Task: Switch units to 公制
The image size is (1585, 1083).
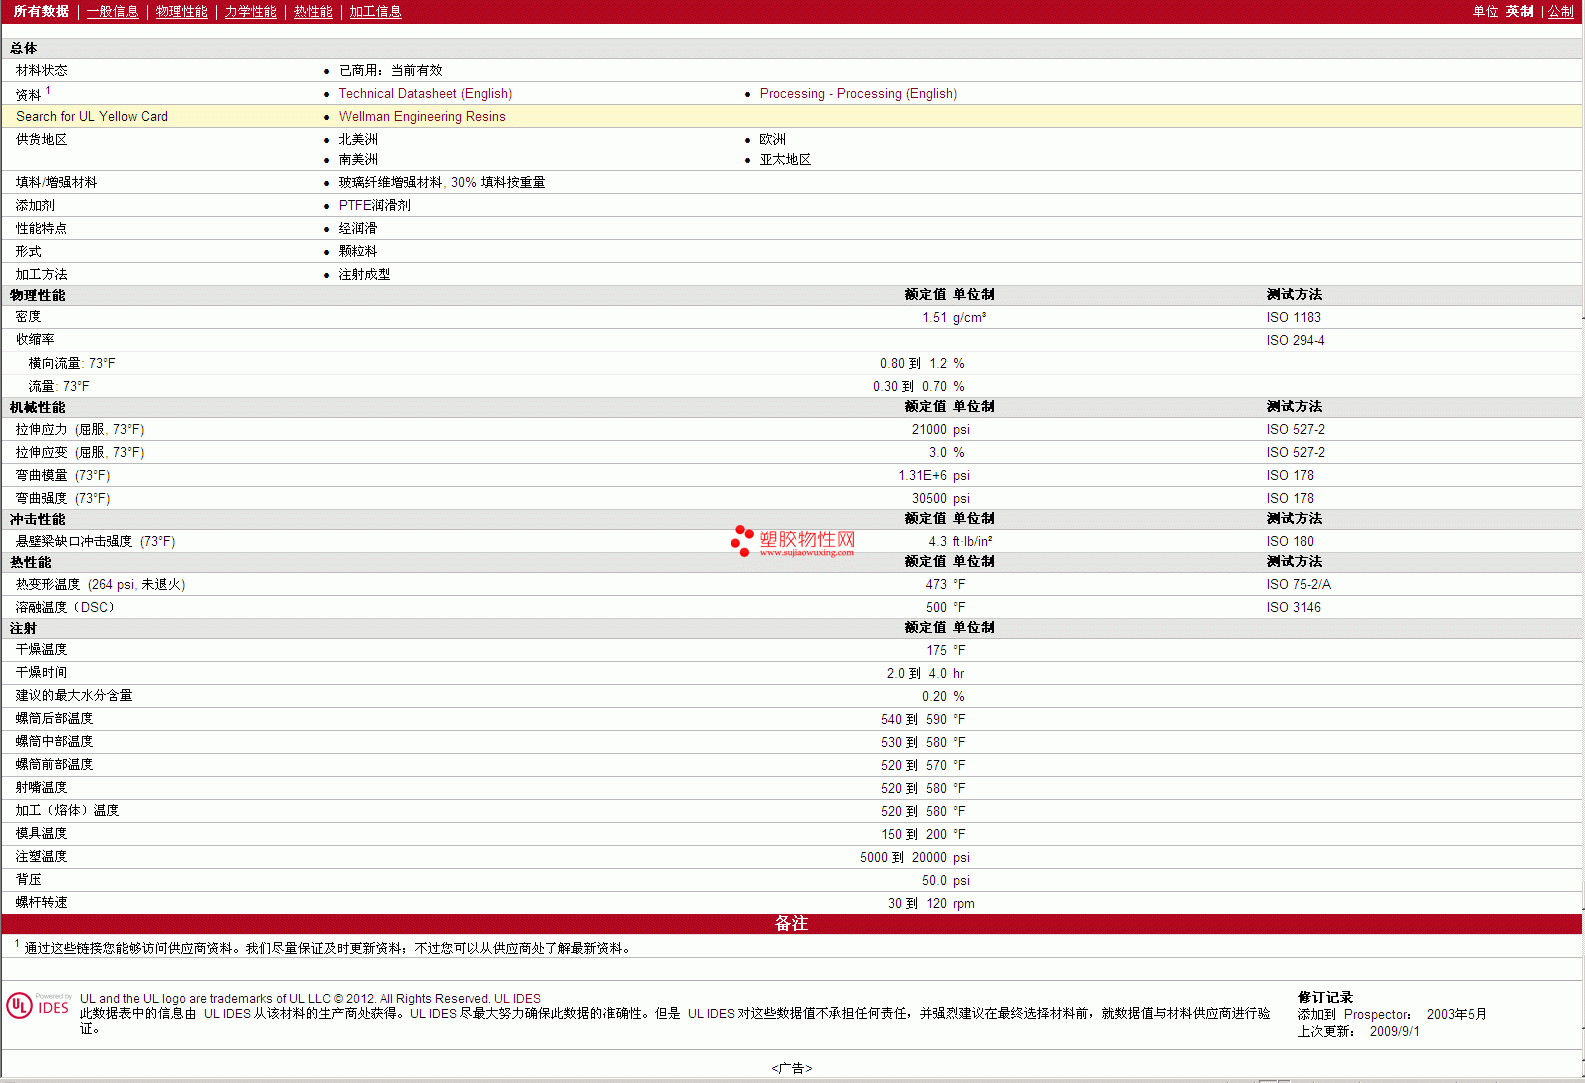Action: coord(1560,12)
